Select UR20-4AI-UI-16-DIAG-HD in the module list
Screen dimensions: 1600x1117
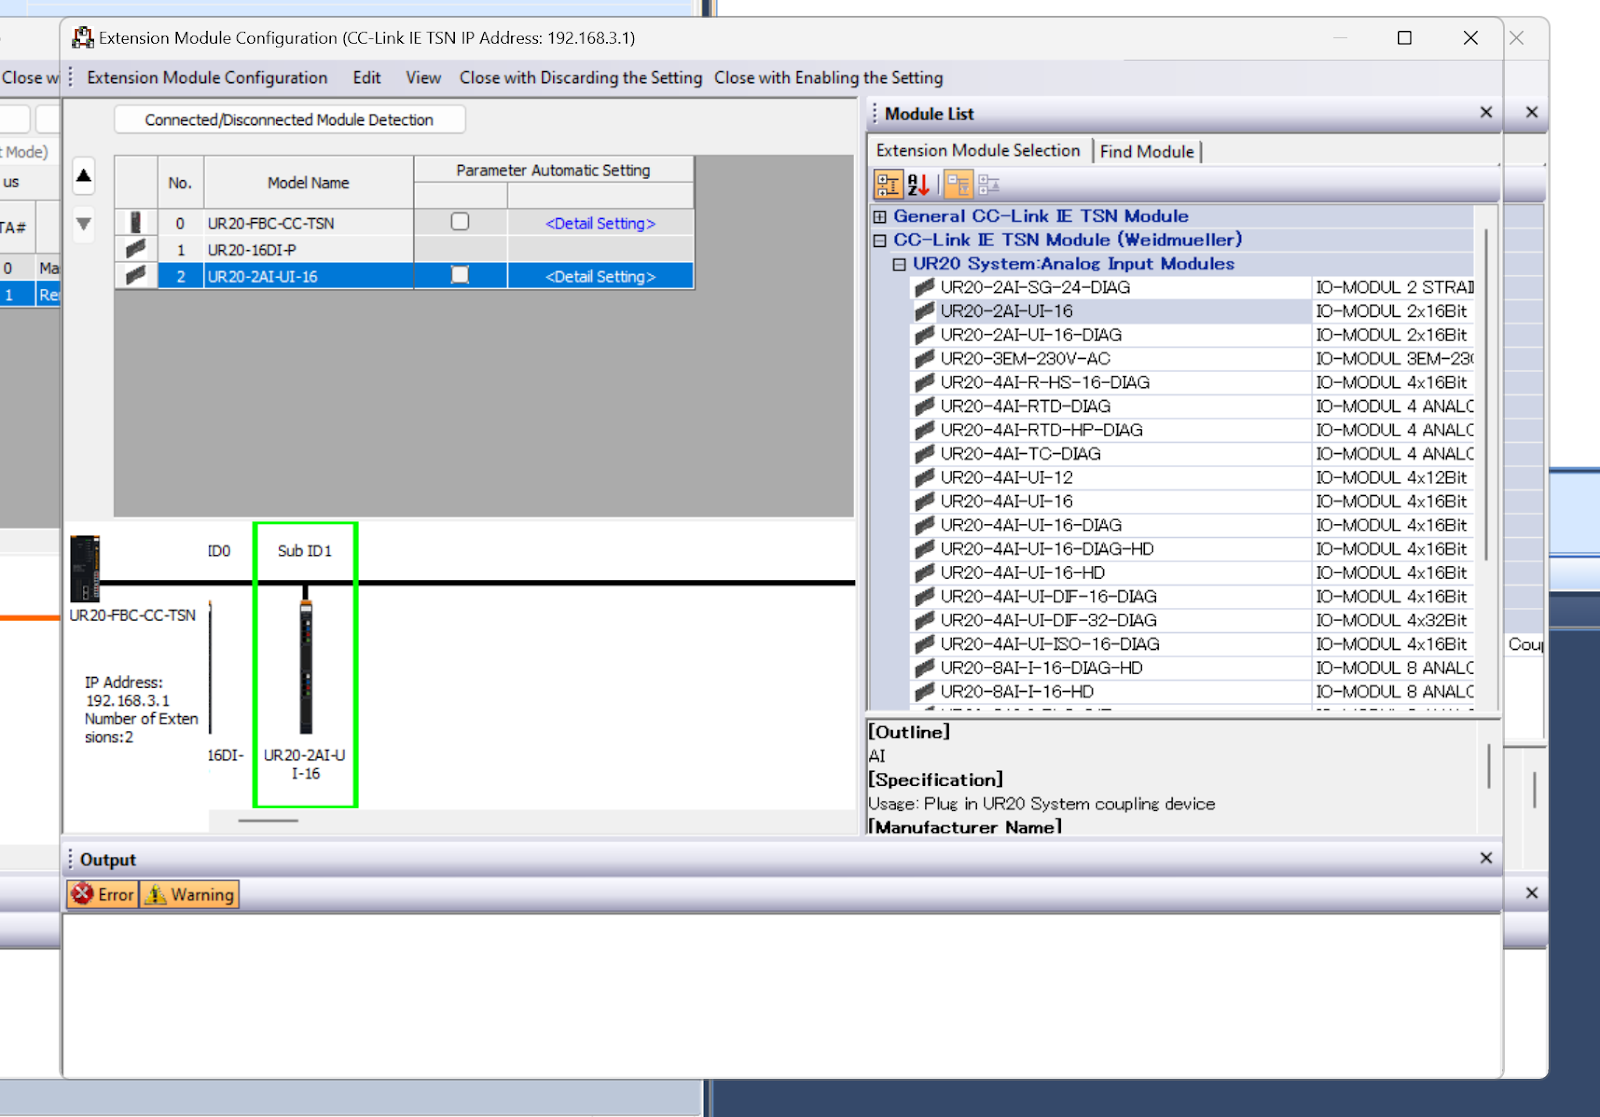pos(1047,549)
